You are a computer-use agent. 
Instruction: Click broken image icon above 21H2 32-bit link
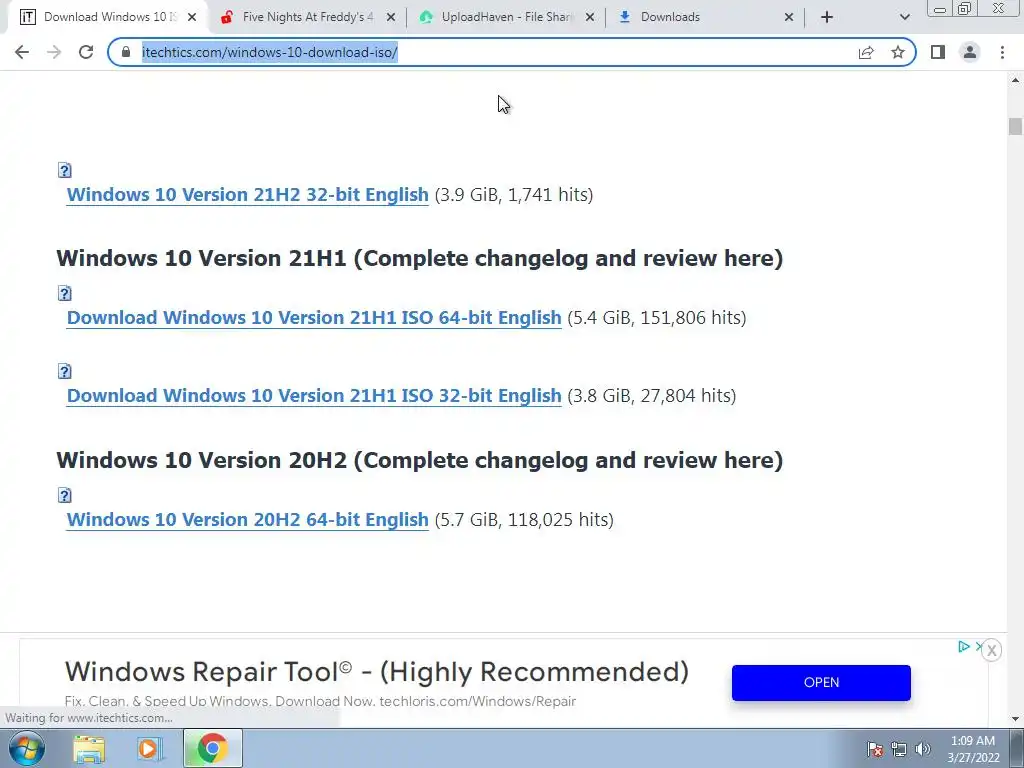coord(64,170)
